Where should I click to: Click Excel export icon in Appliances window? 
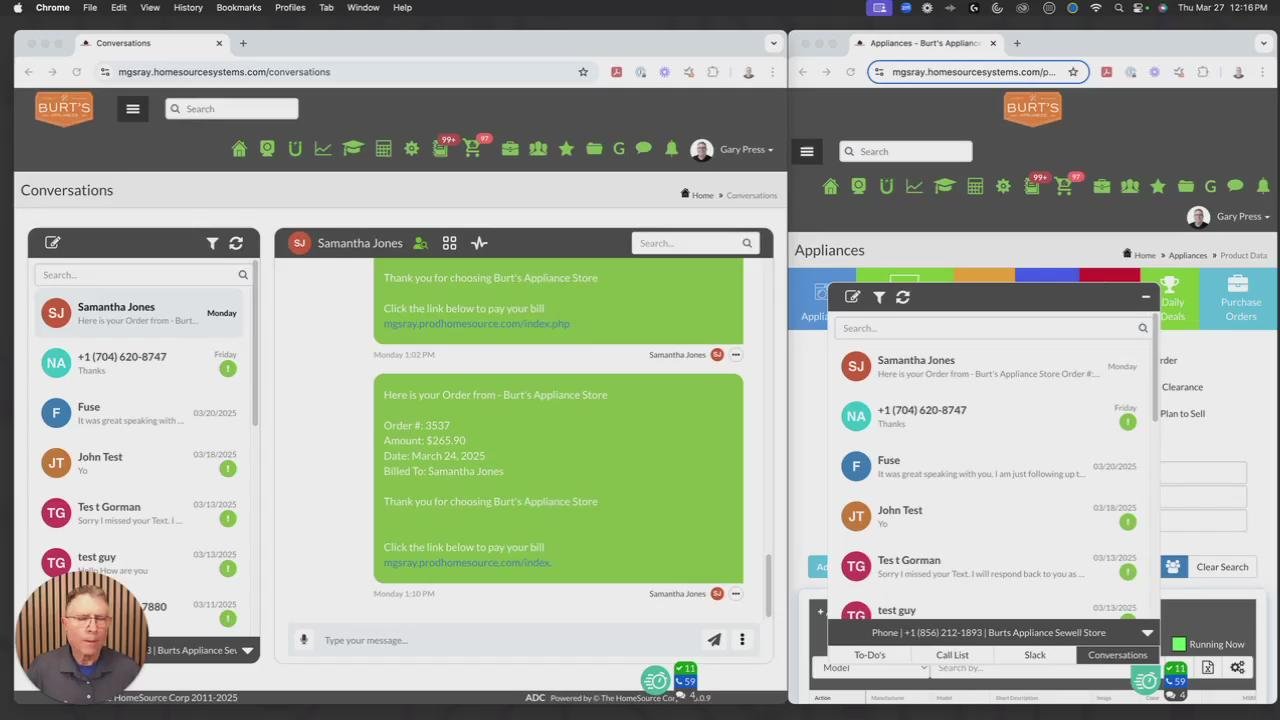click(1208, 668)
